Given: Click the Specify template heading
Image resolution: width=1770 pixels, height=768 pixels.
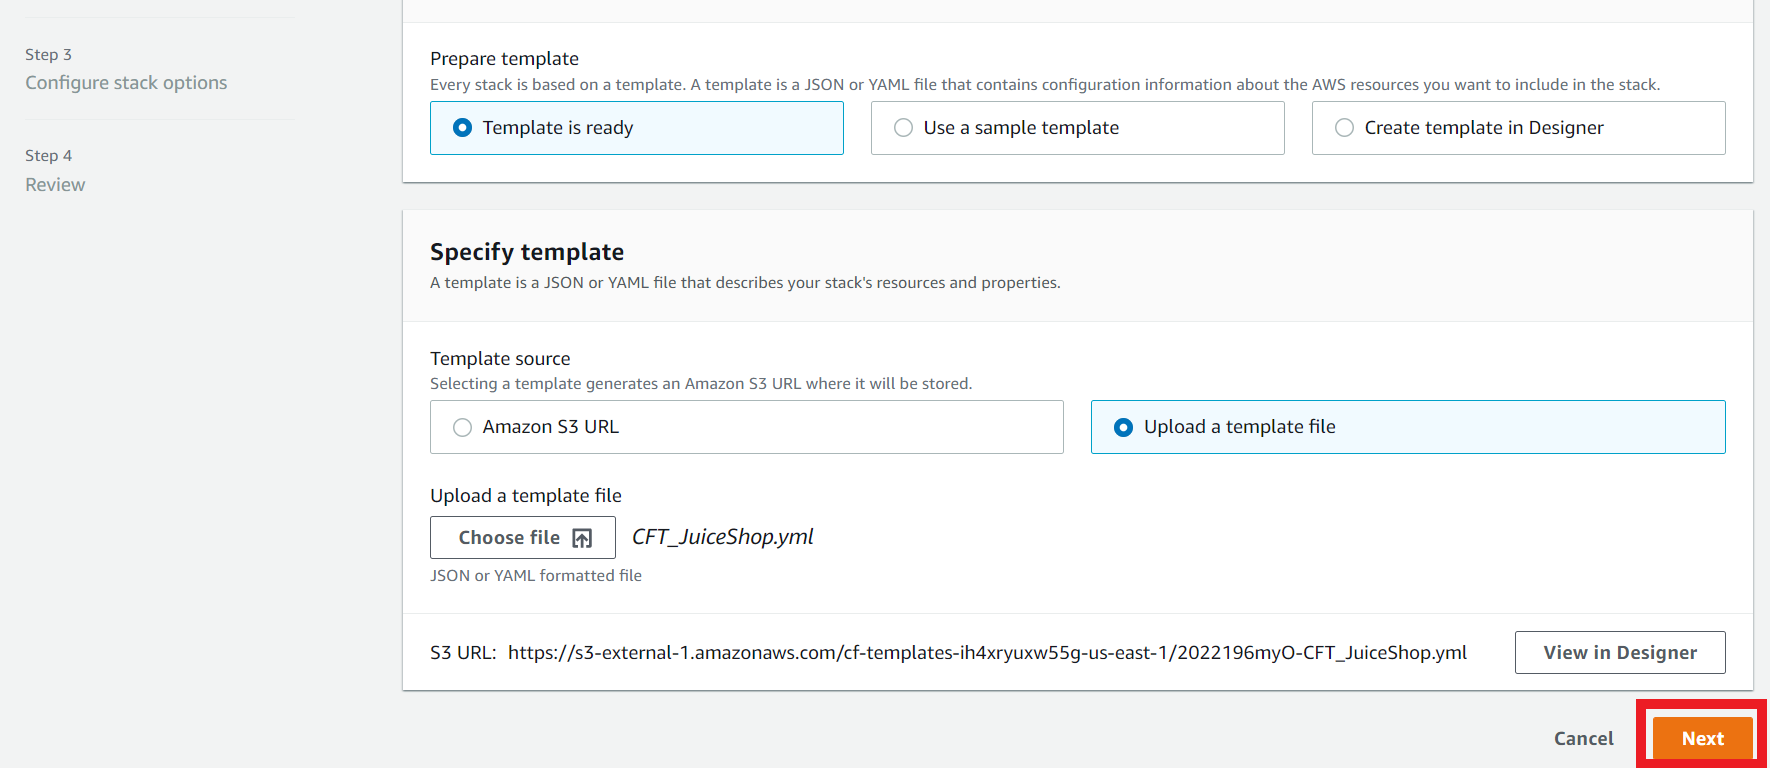Looking at the screenshot, I should click(x=527, y=252).
